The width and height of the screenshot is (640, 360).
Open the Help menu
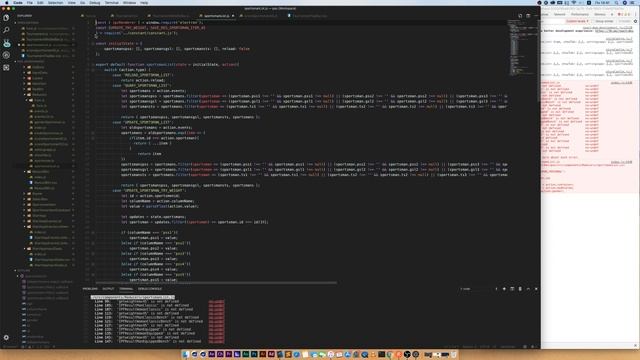point(144,2)
